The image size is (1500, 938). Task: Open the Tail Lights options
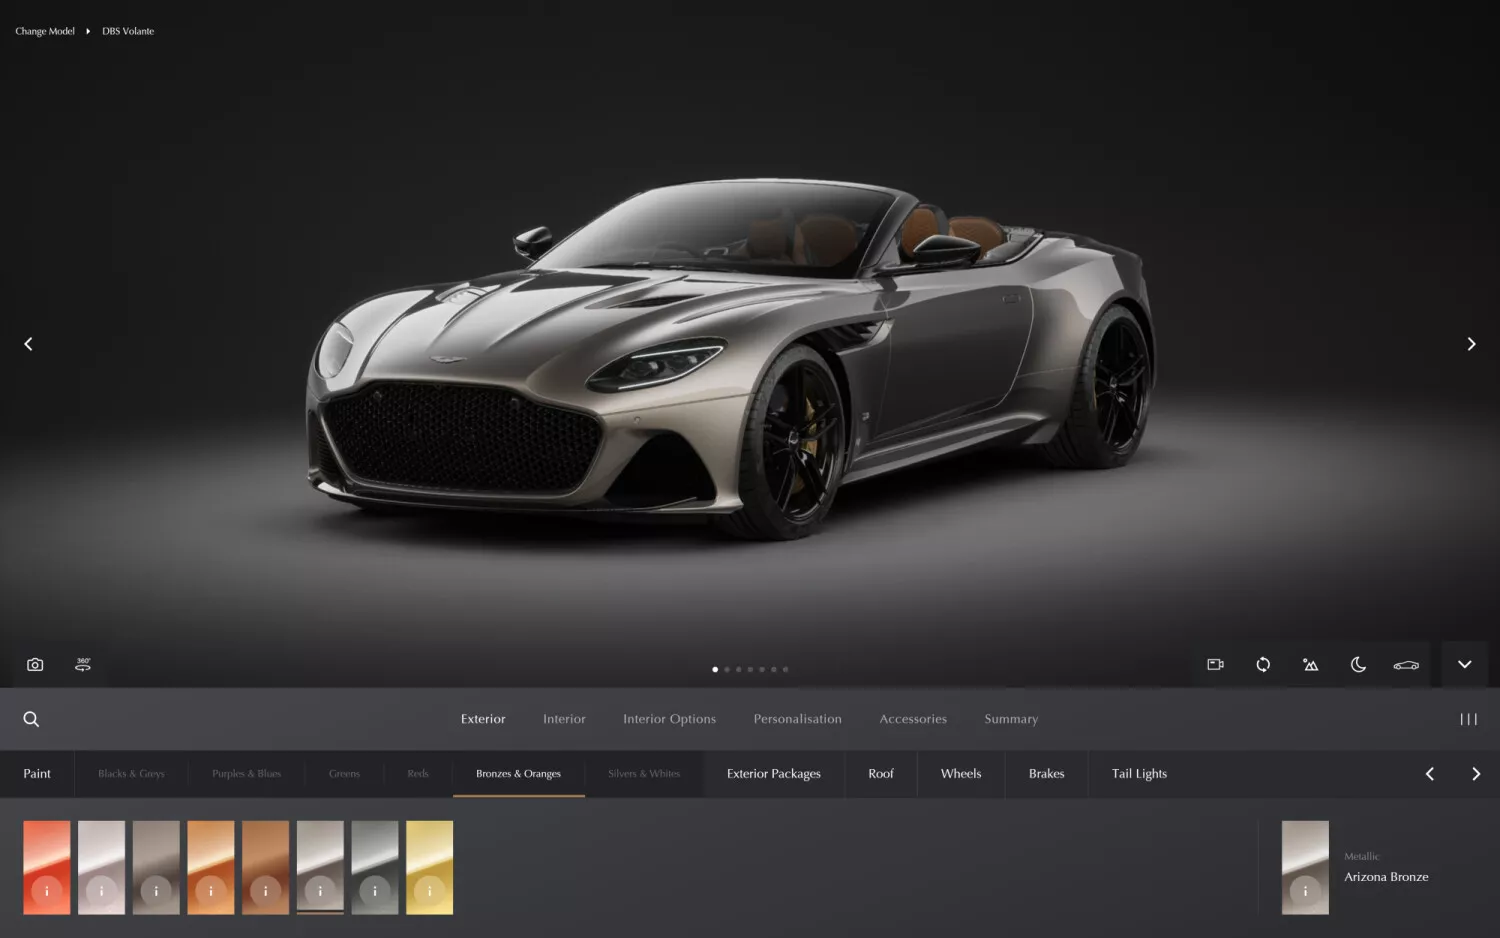(x=1139, y=774)
